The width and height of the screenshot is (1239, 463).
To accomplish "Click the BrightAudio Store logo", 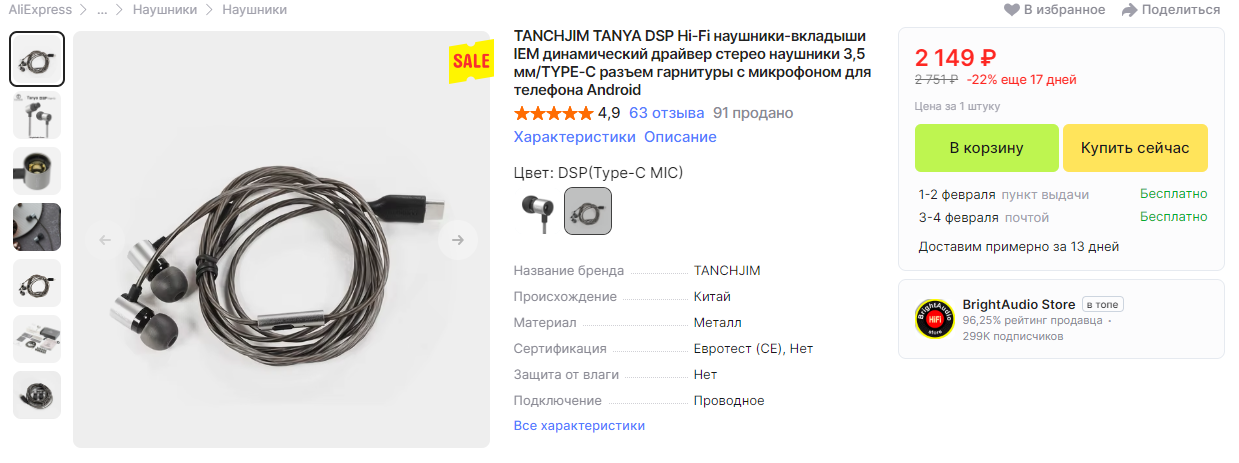I will point(934,319).
